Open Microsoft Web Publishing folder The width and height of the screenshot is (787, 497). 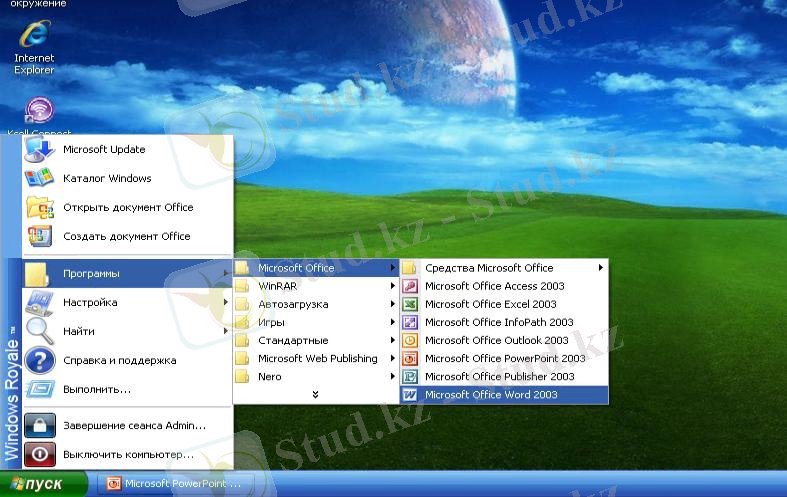coord(316,358)
